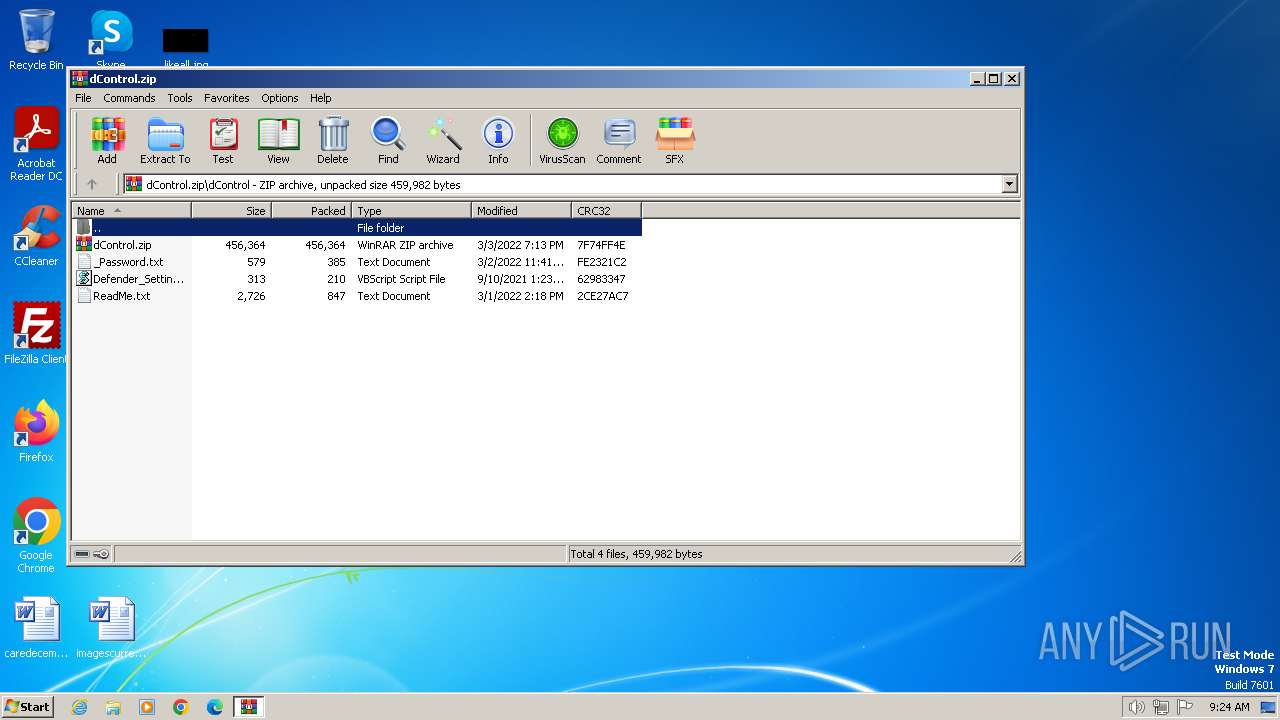Click 'VBScript Script File' type cell
Viewport: 1280px width, 720px height.
pyautogui.click(x=401, y=279)
